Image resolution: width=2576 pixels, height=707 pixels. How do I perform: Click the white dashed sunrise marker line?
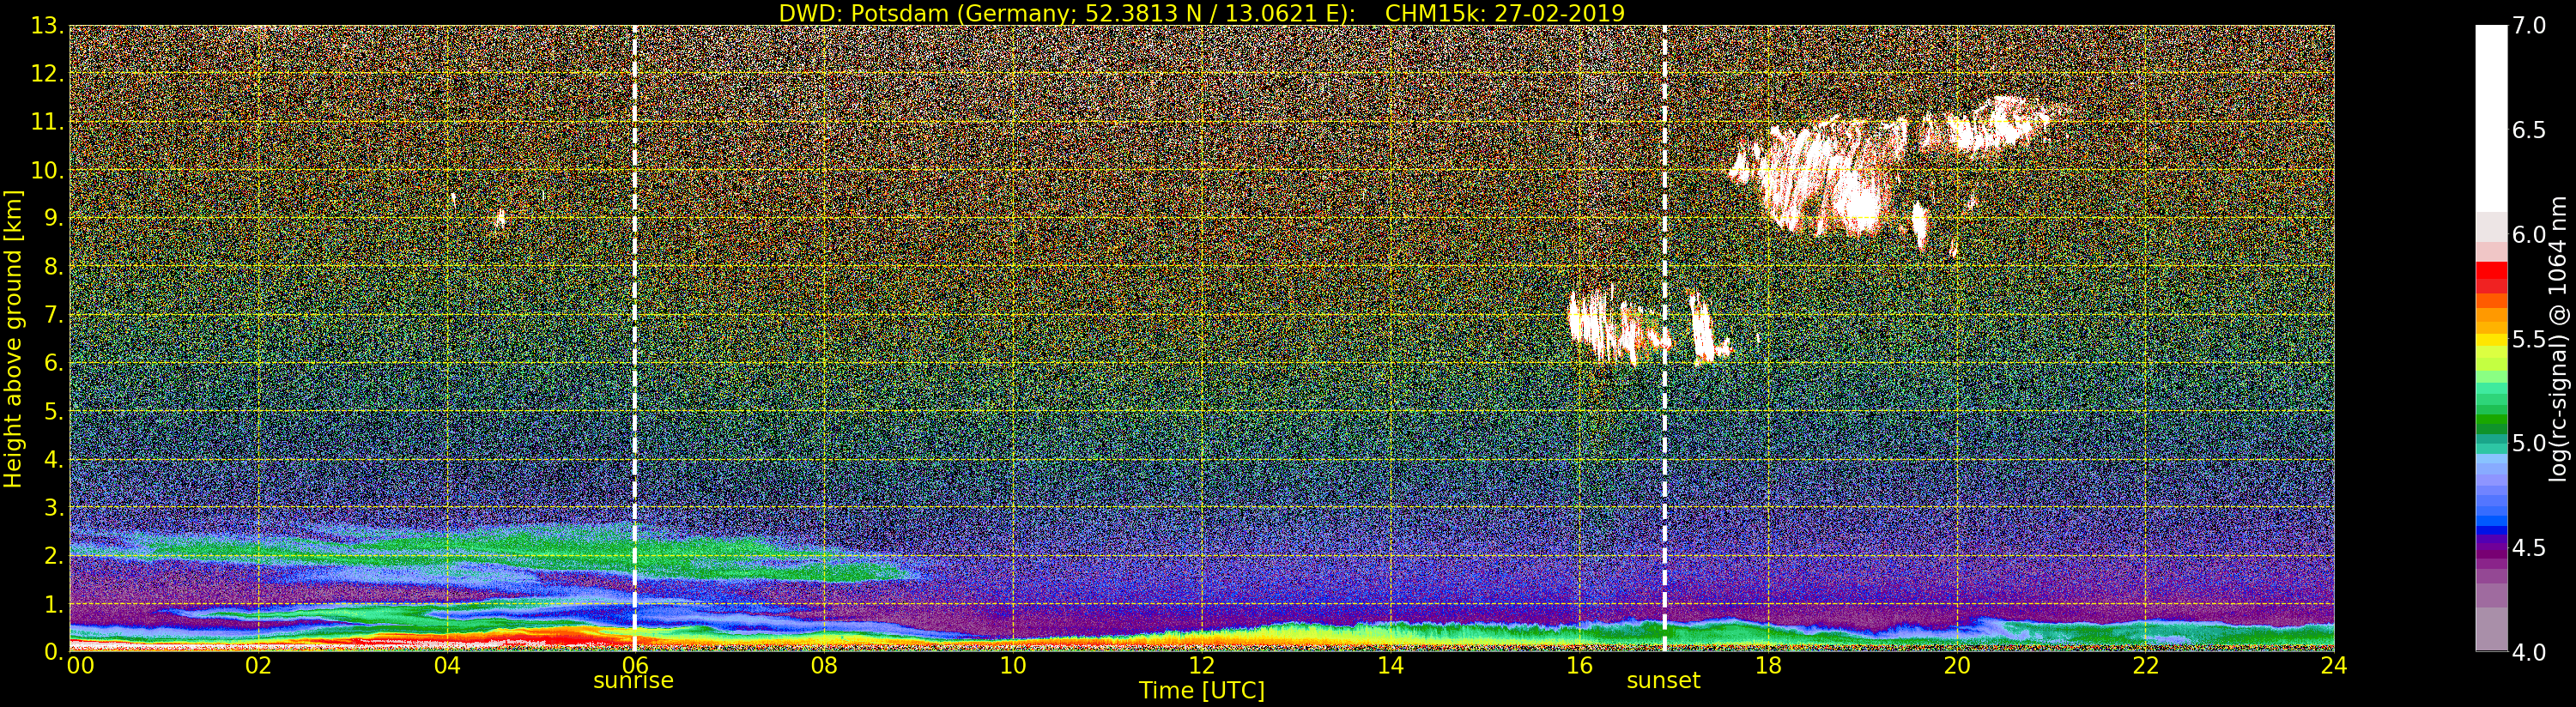634,338
